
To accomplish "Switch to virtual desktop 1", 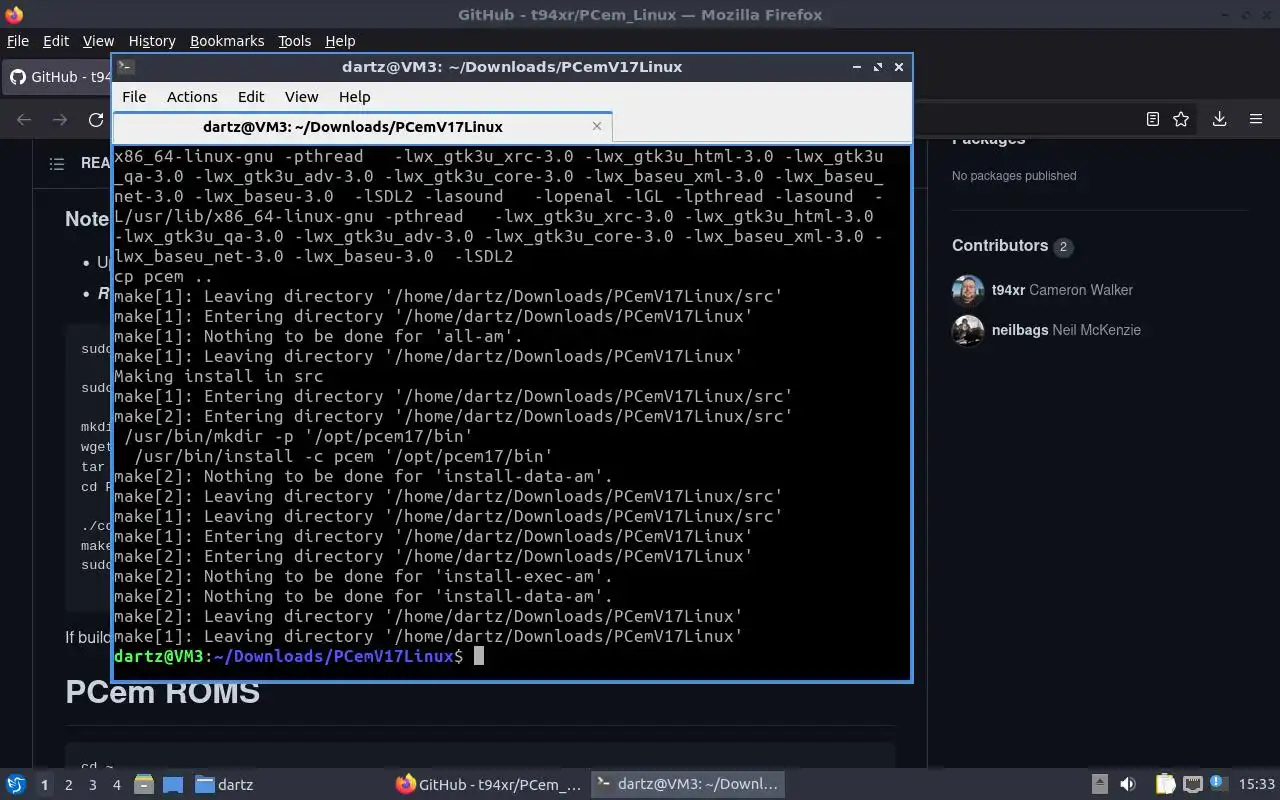I will (44, 785).
